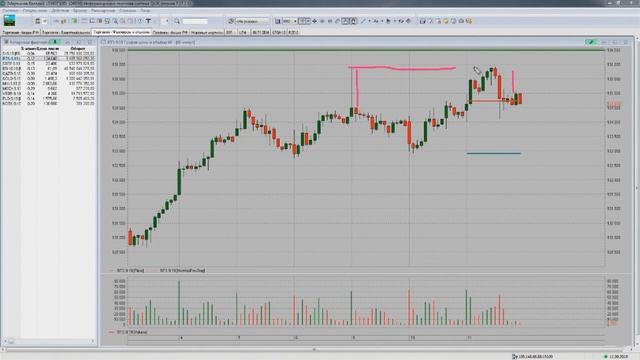Open the Сервисы menu
640x360 pixels.
tap(128, 11)
